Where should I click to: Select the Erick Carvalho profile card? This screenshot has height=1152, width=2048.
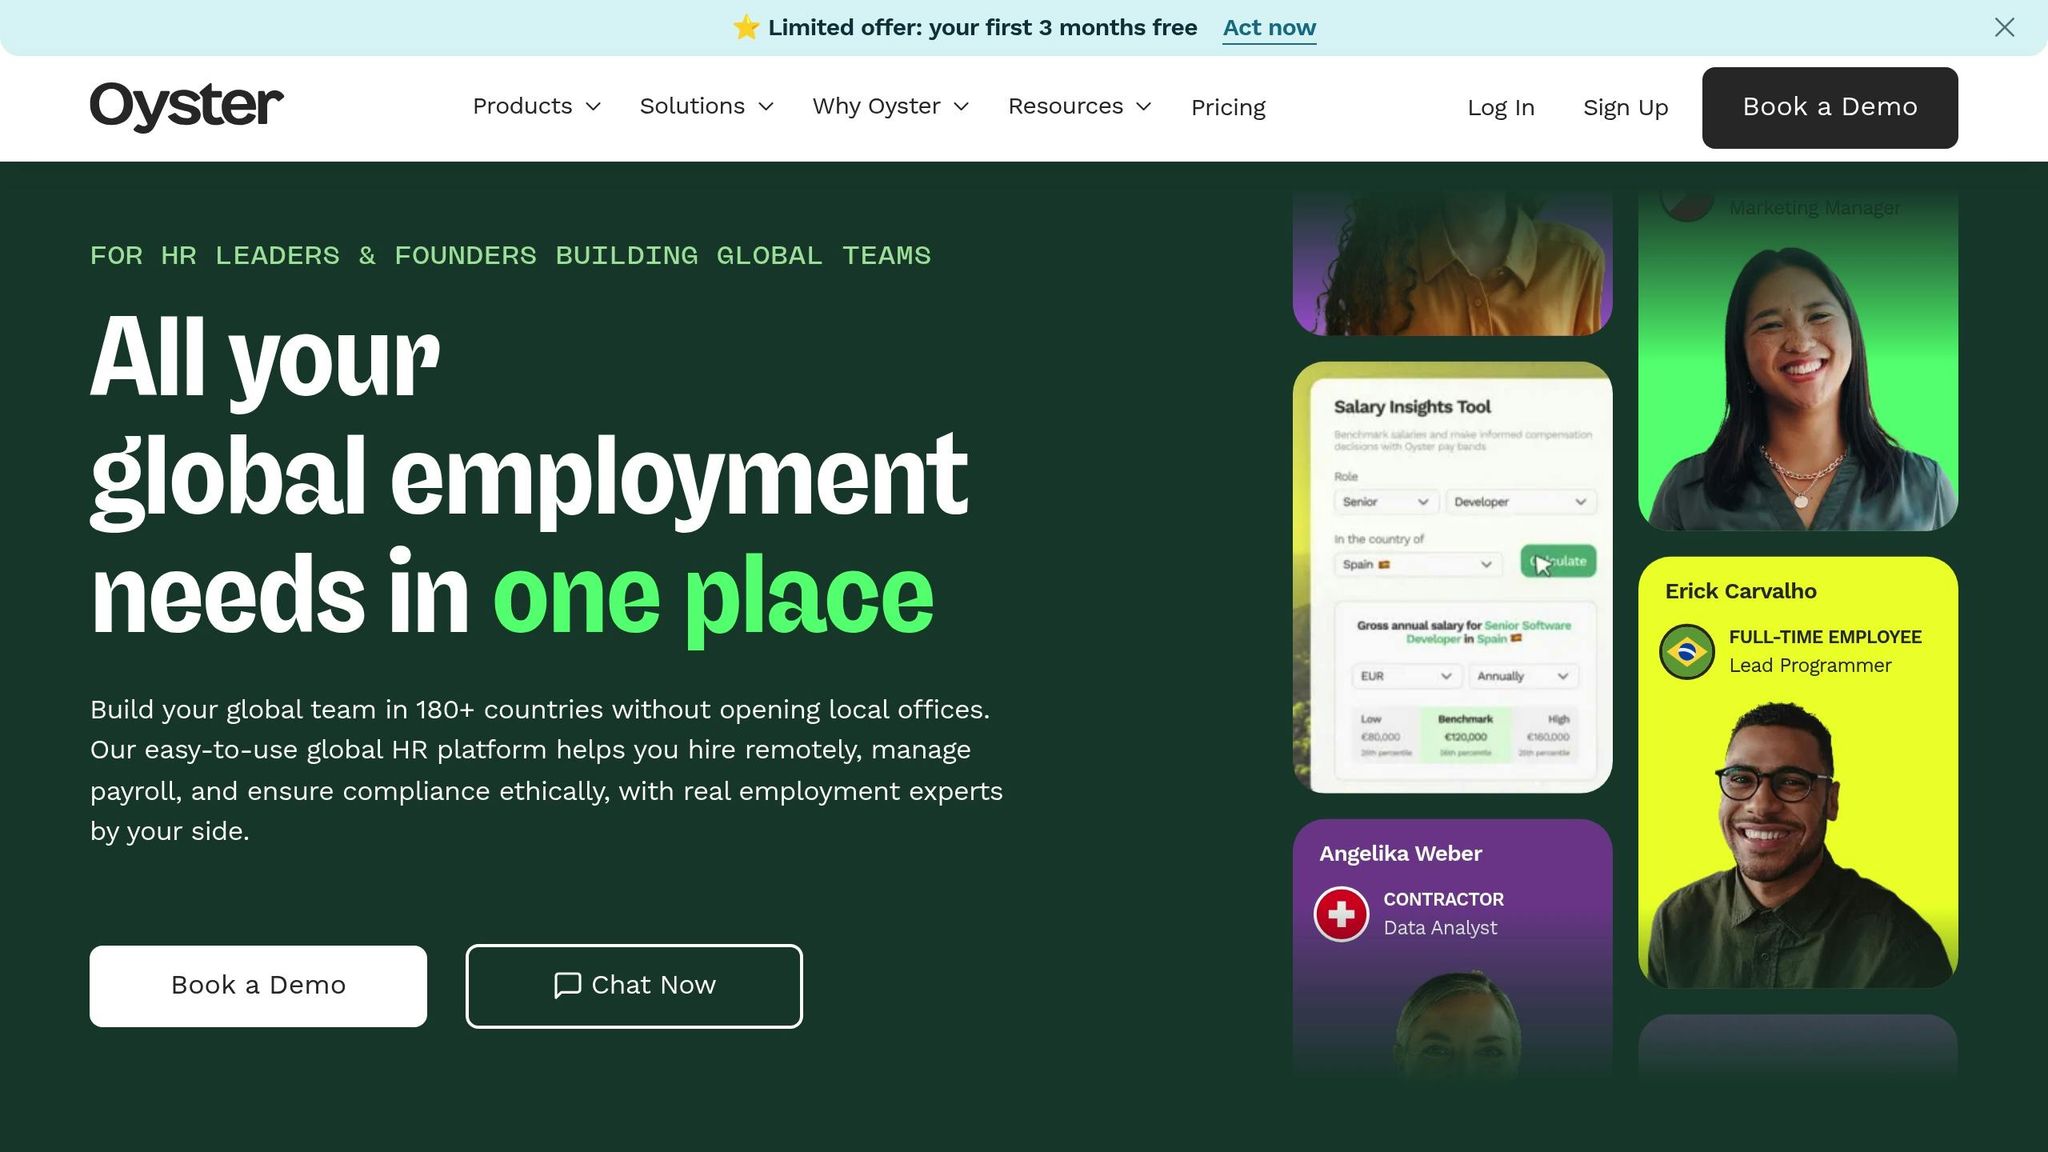pyautogui.click(x=1797, y=772)
